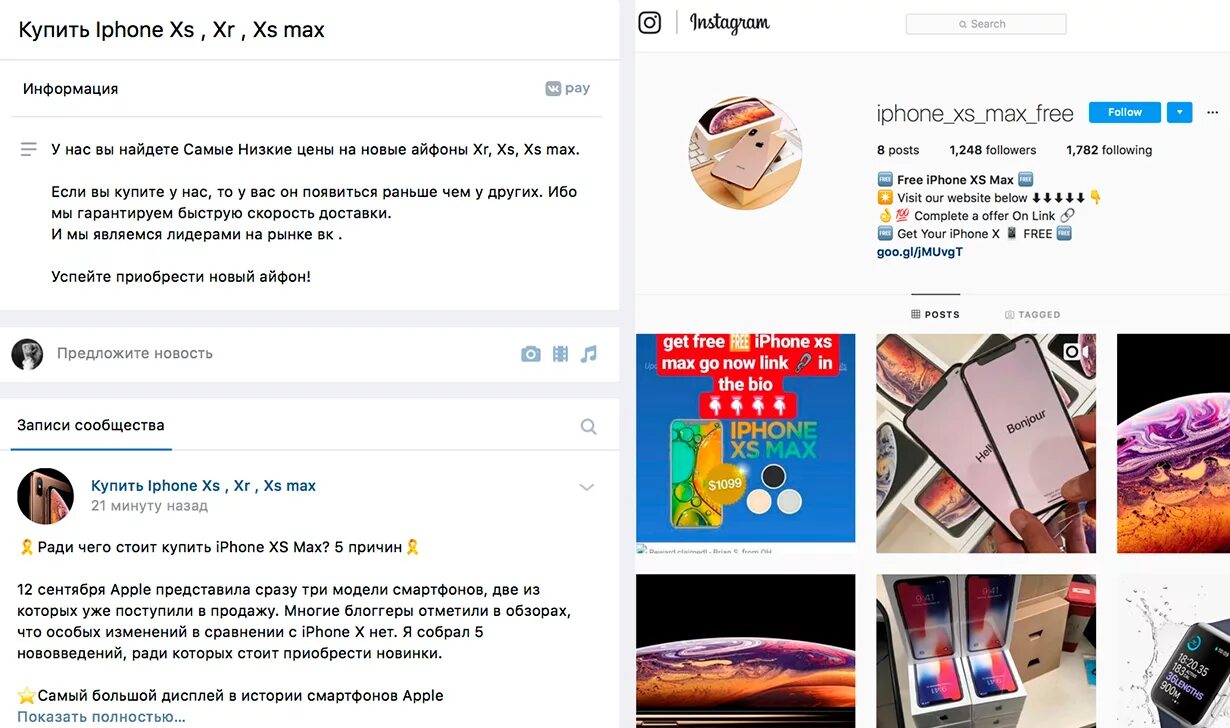Follow the iphone_xs_max_free account
Image resolution: width=1230 pixels, height=728 pixels.
pyautogui.click(x=1125, y=112)
